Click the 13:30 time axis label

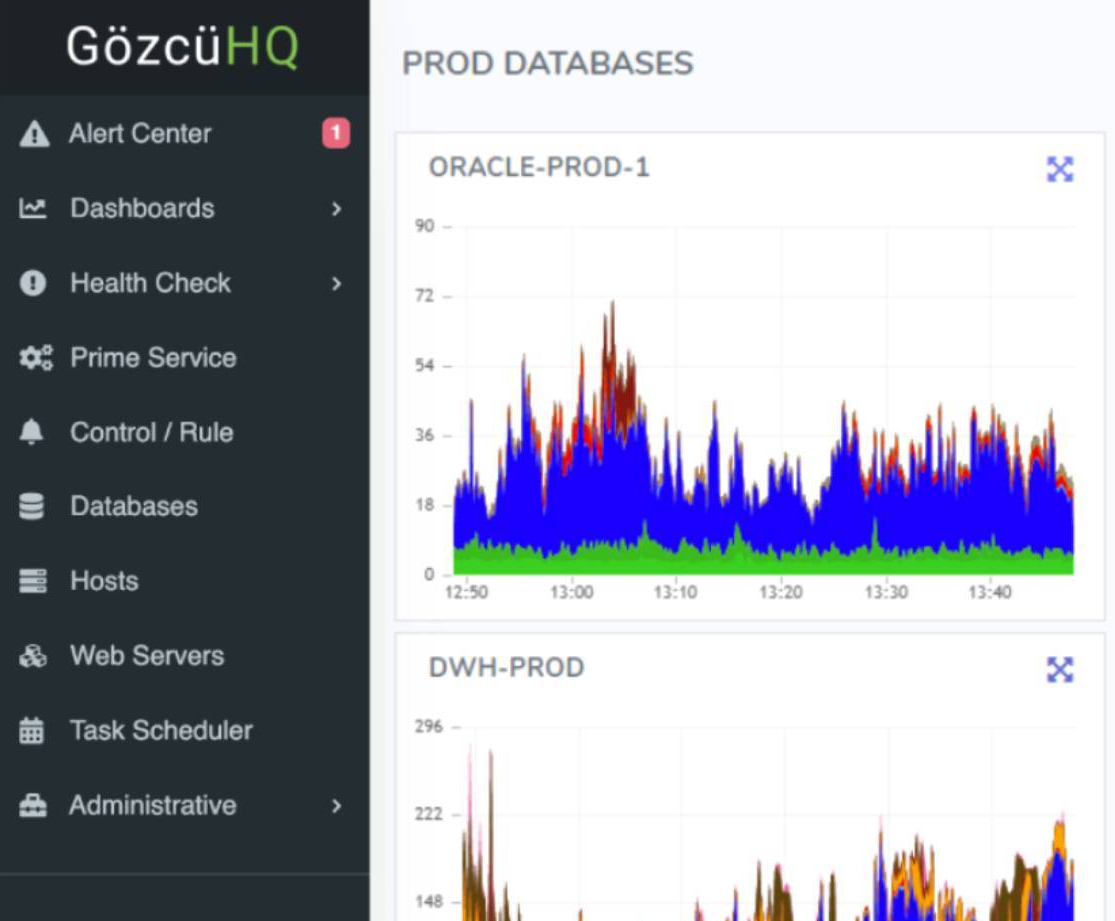(x=886, y=592)
